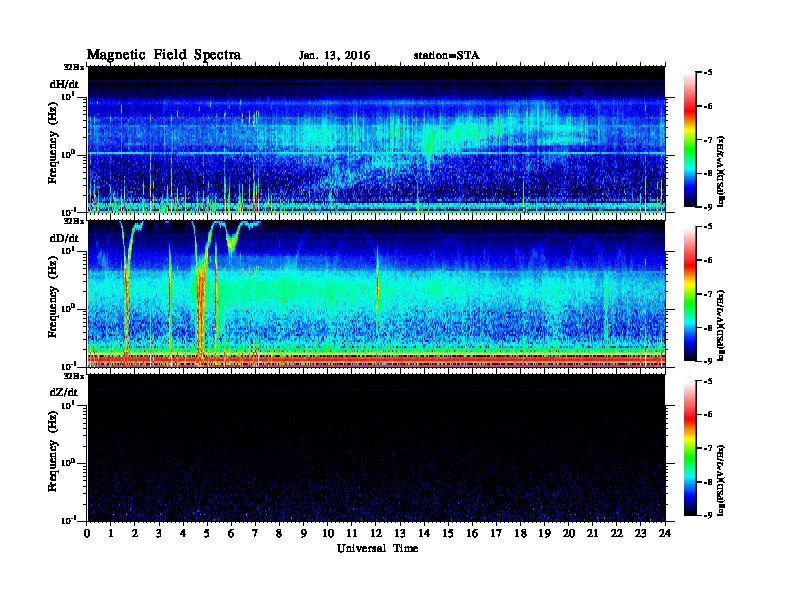
Task: Click the dD/dt panel label
Action: 64,238
